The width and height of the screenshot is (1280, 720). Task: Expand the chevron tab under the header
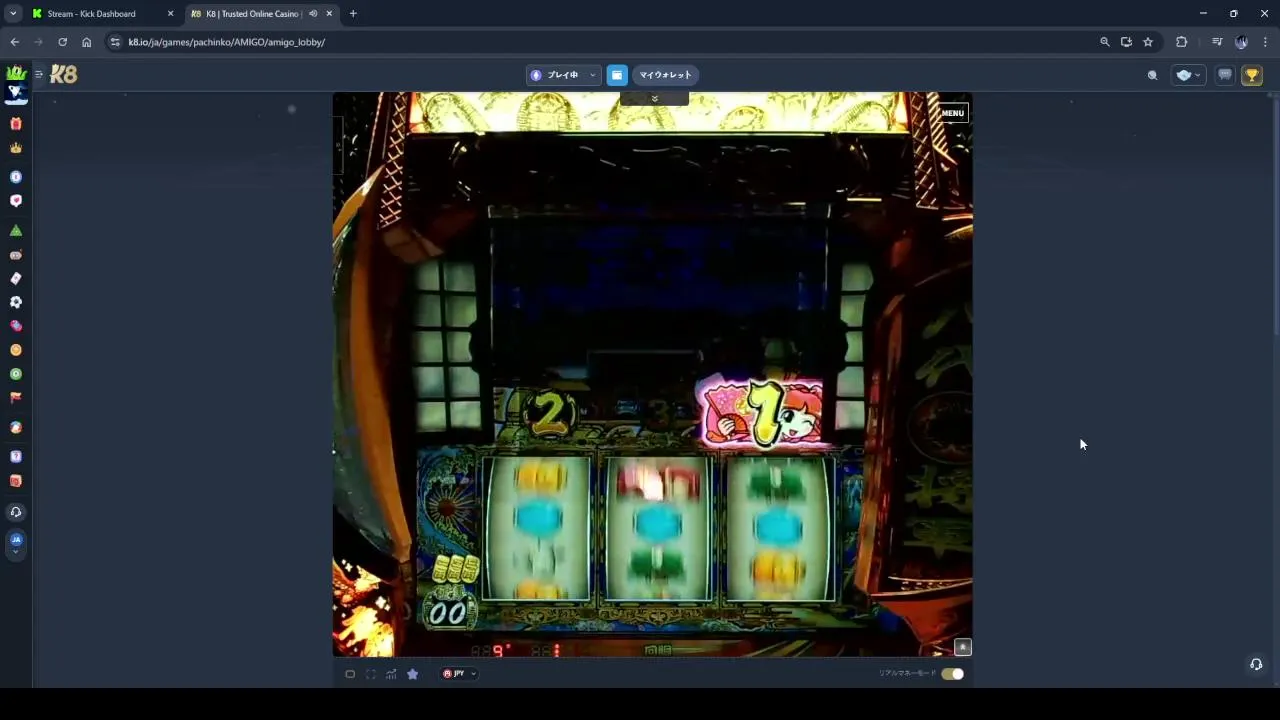pyautogui.click(x=654, y=98)
